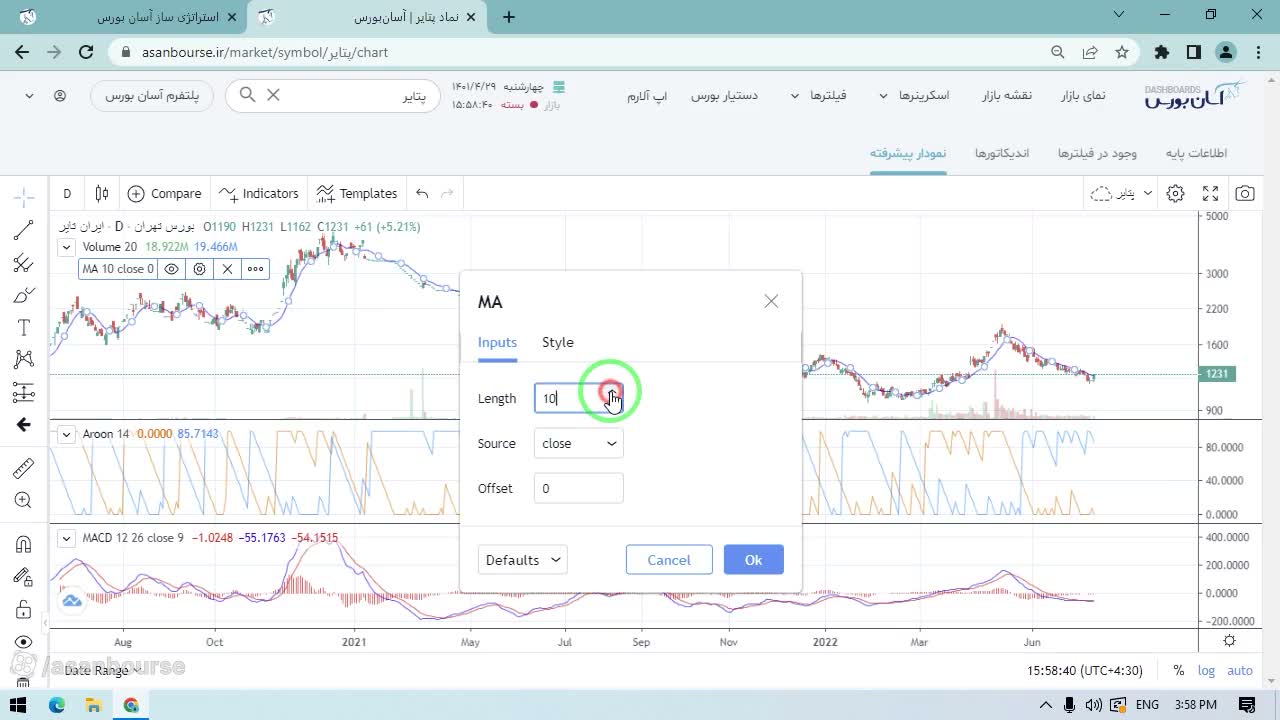Open the candlestick chart style selector
The image size is (1280, 720).
pyautogui.click(x=102, y=193)
